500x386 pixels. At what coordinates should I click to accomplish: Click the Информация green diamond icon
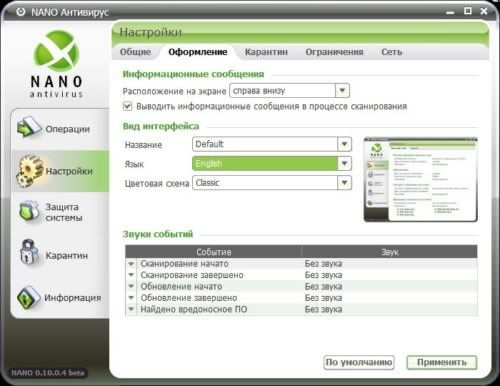click(x=29, y=298)
